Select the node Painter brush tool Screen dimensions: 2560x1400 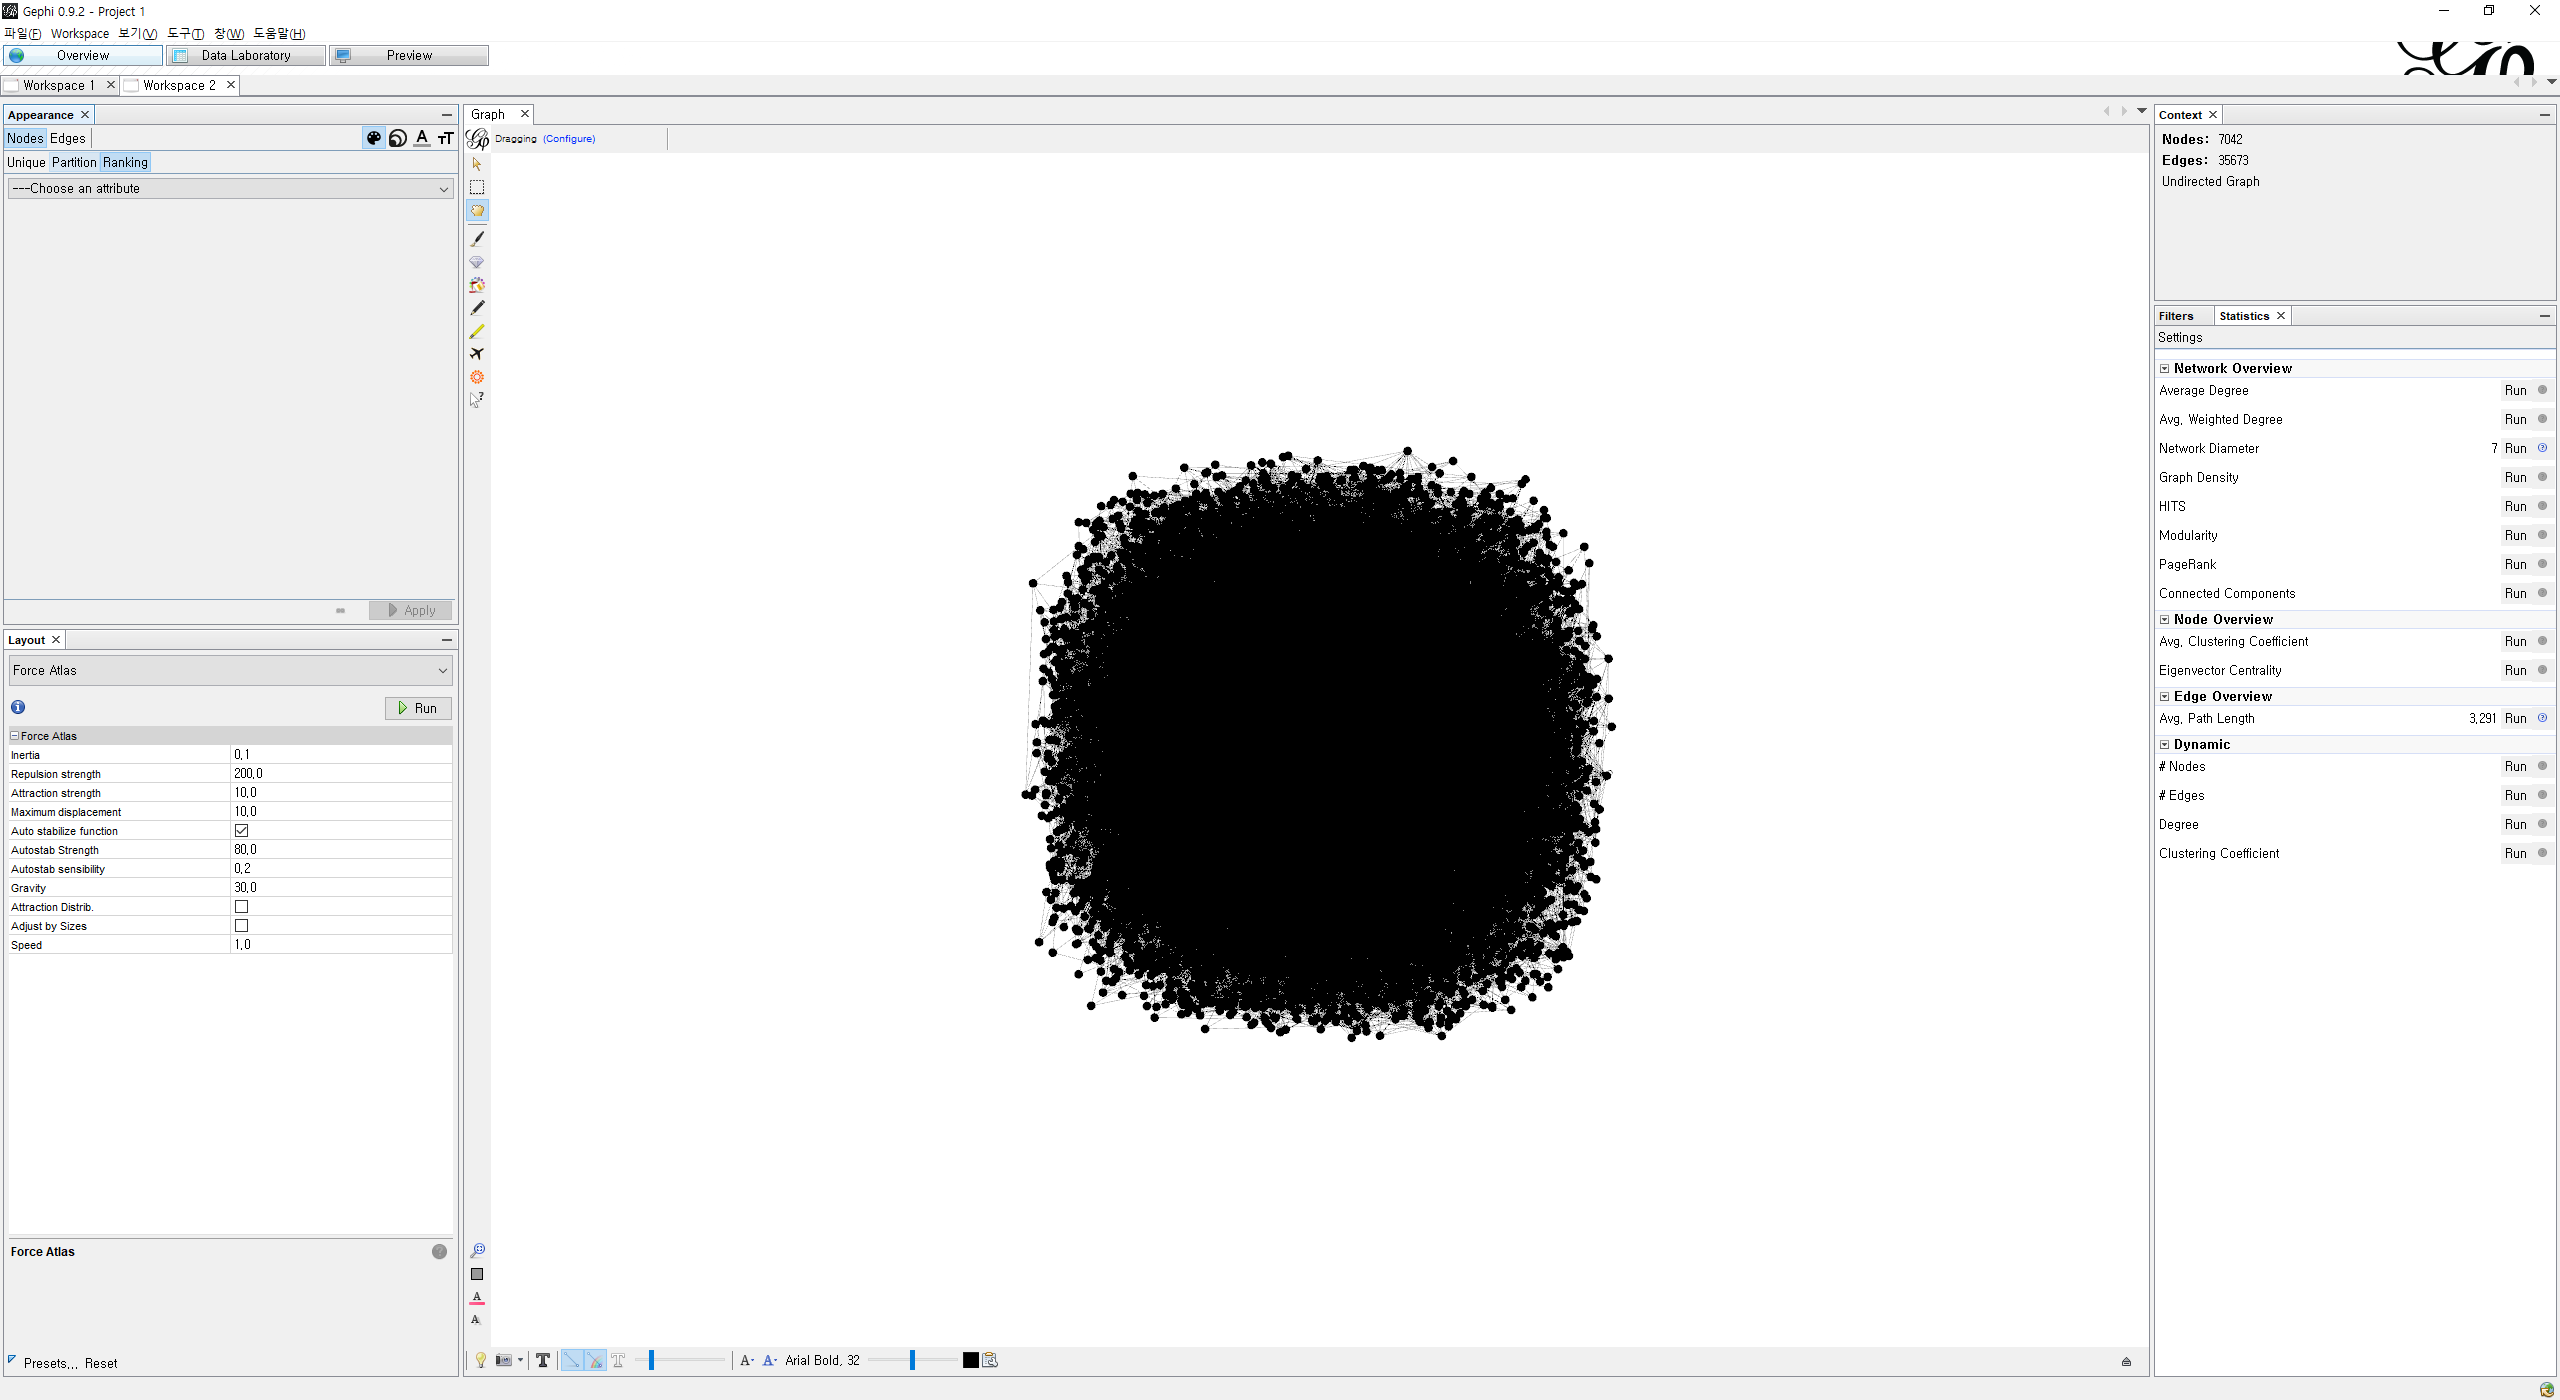tap(477, 239)
